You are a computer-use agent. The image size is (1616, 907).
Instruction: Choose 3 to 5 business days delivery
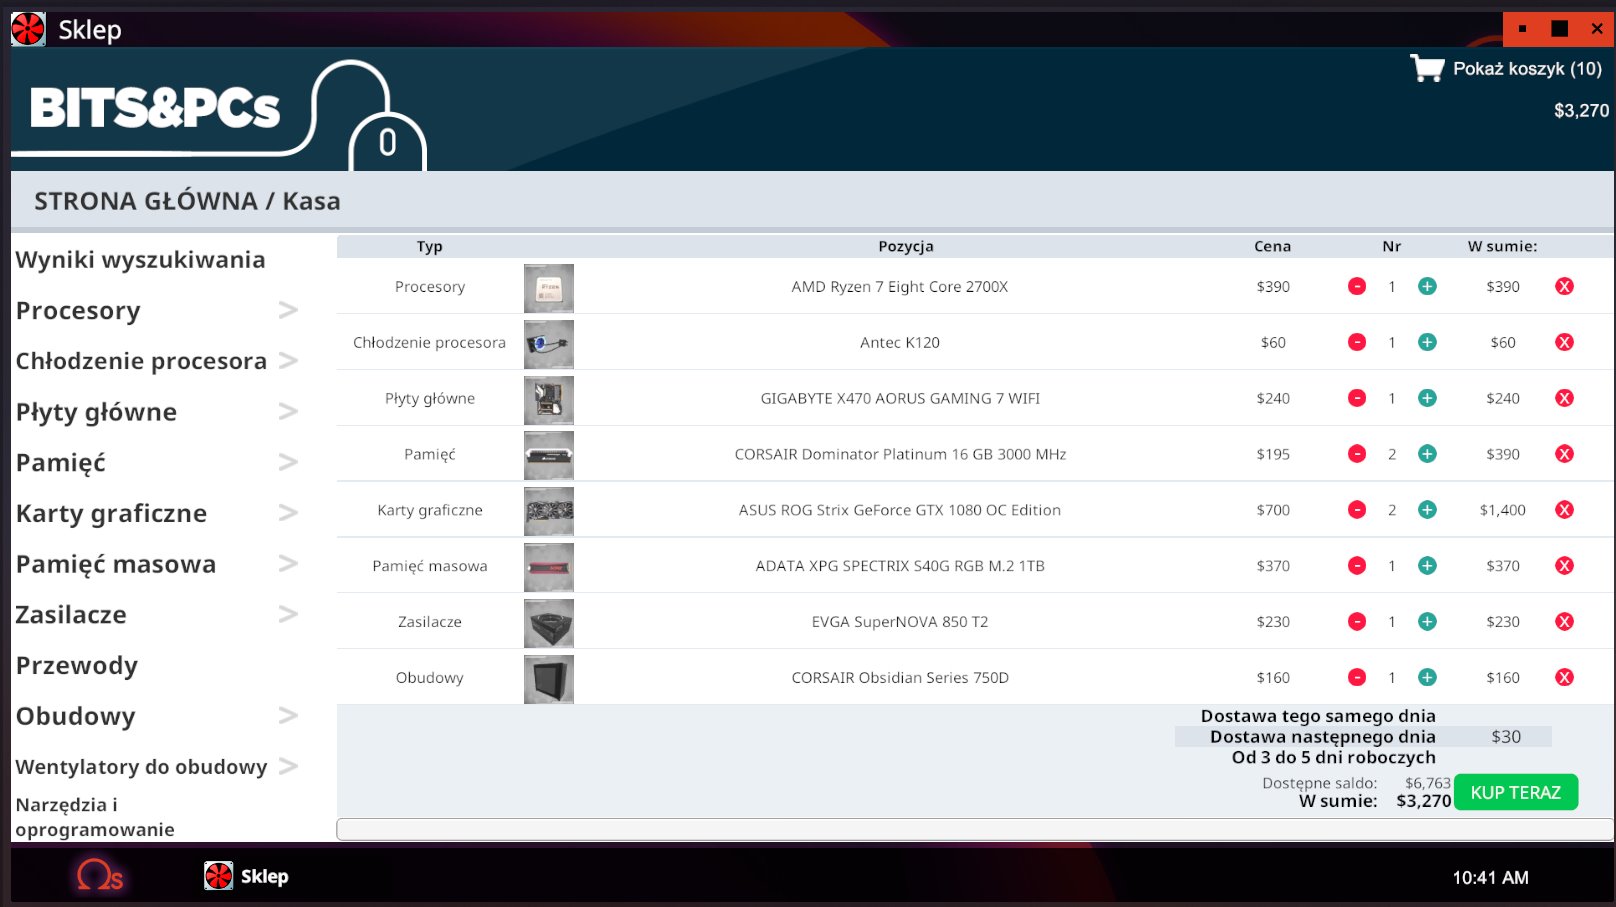point(1334,758)
